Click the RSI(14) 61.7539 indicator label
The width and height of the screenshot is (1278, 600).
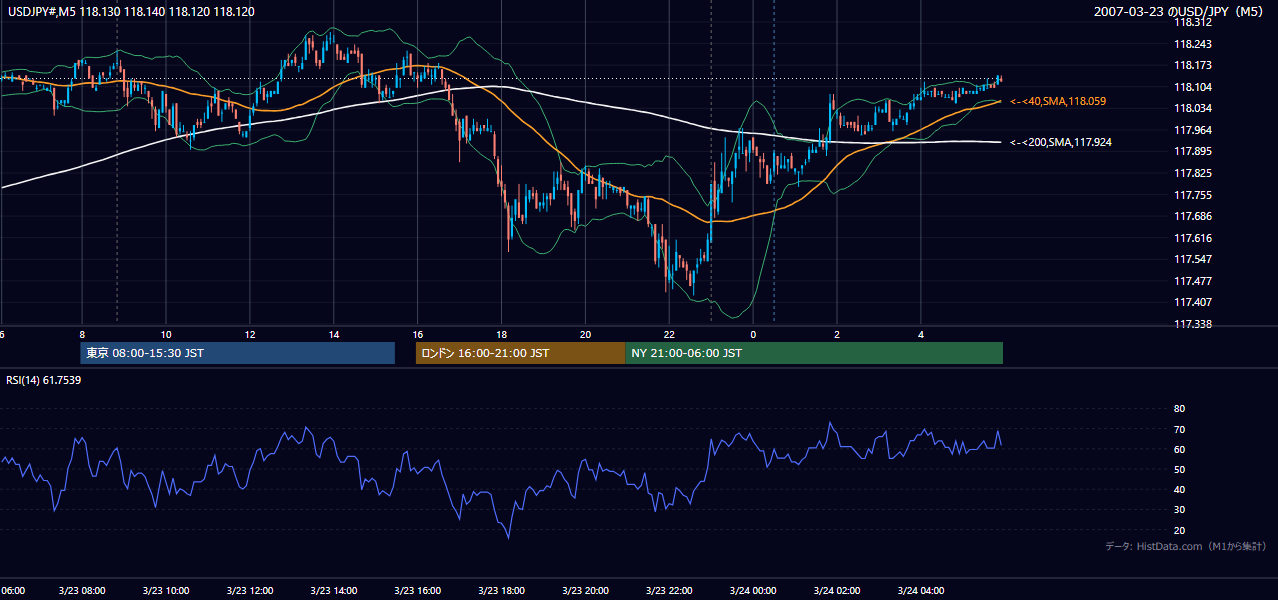point(44,380)
